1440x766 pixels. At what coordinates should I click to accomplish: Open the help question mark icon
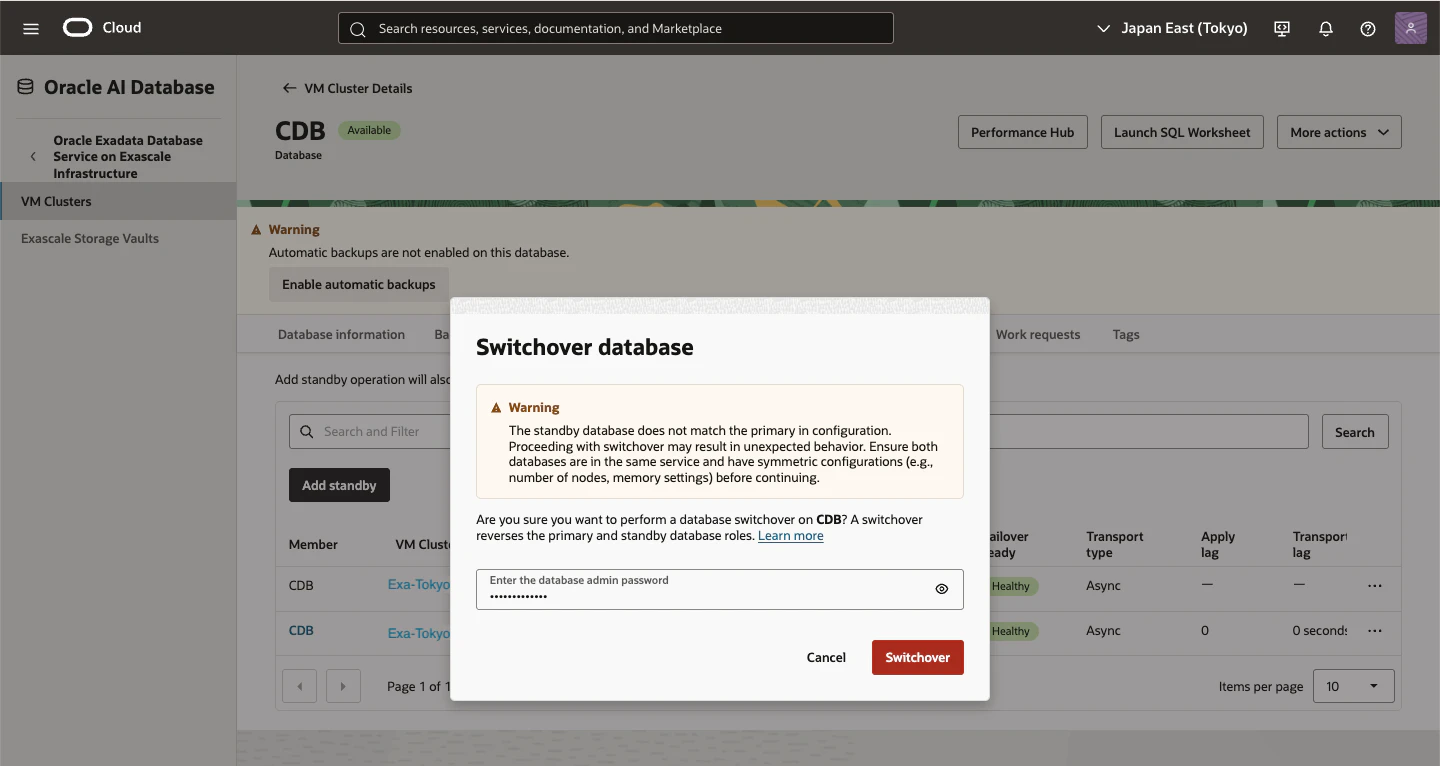[x=1368, y=28]
